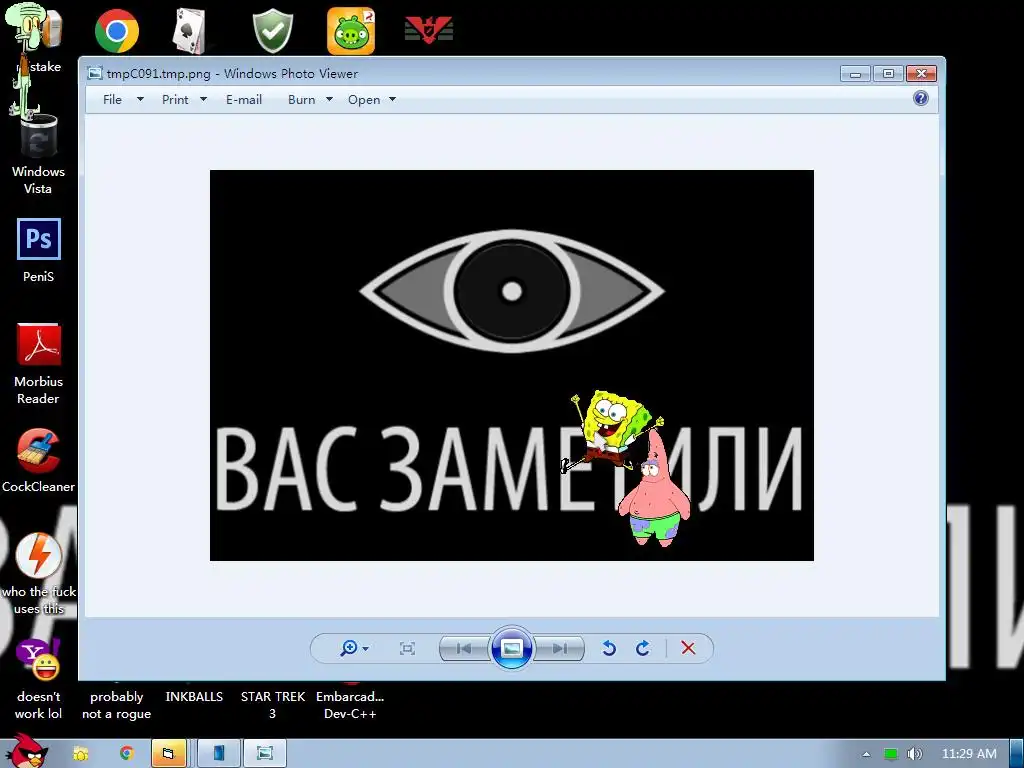Click the yellow folder taskbar icon
This screenshot has height=768, width=1024.
tap(81, 754)
